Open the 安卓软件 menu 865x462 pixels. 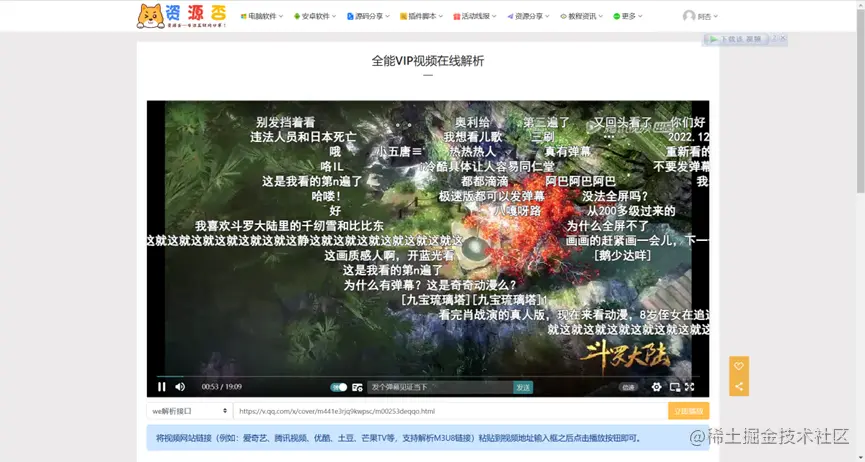pyautogui.click(x=315, y=17)
